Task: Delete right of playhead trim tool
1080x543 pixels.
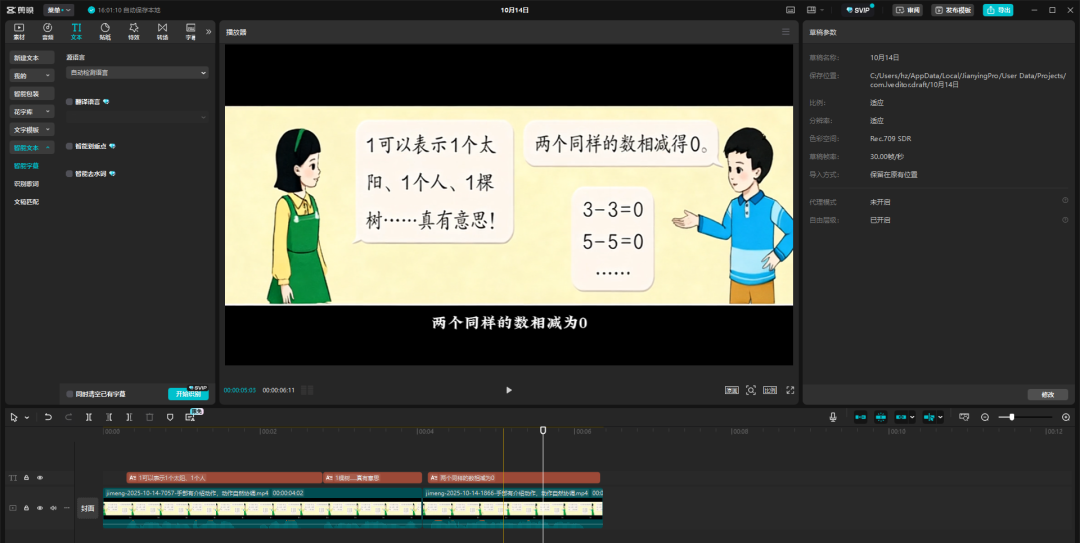Action: pyautogui.click(x=129, y=417)
